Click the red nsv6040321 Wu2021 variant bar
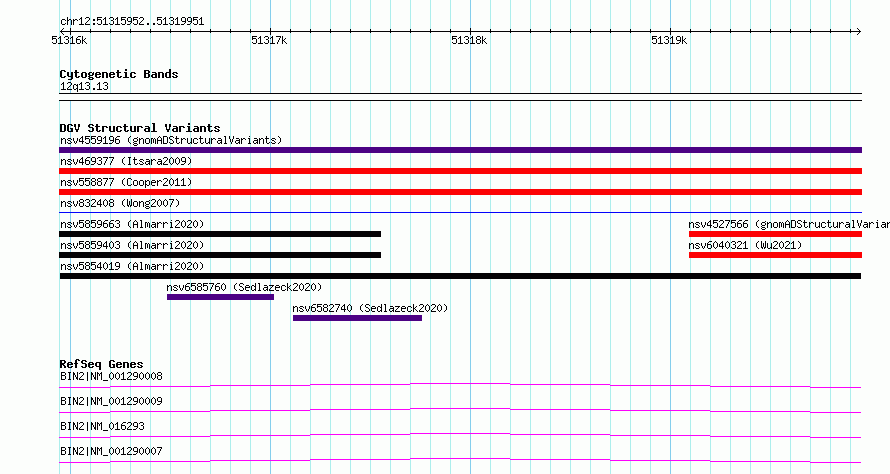 (x=775, y=255)
